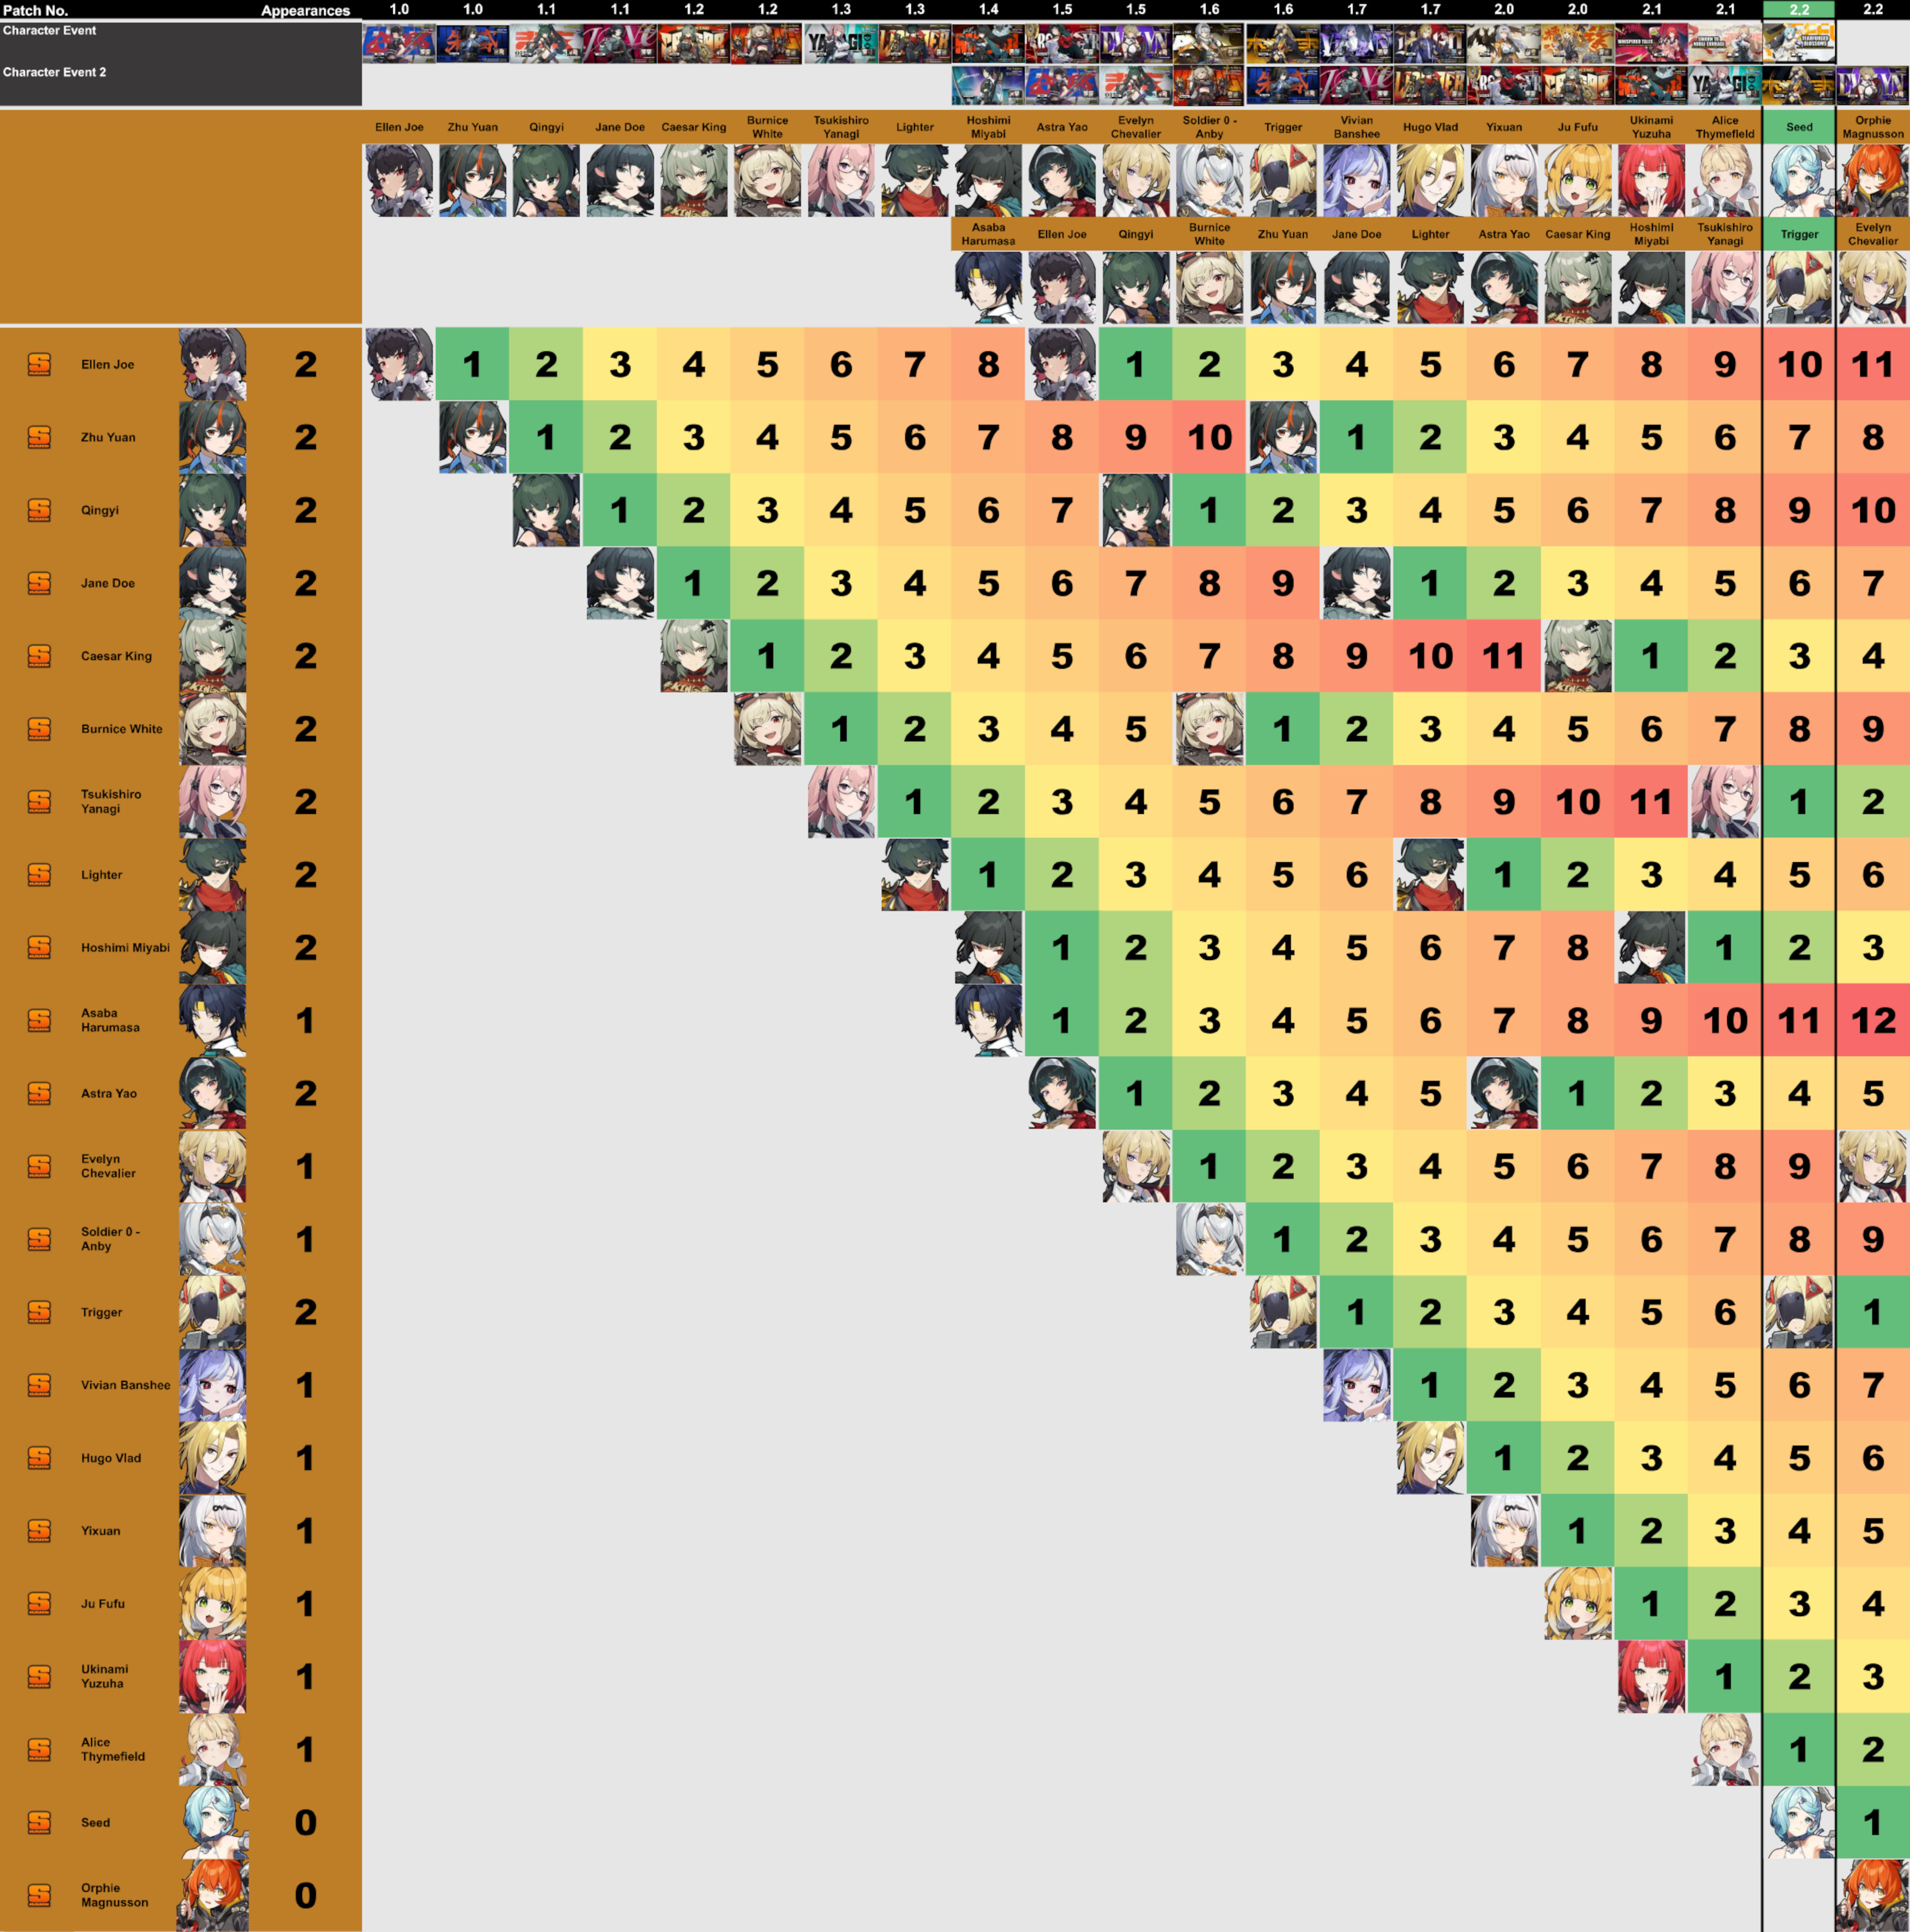Click the Appearances value 2 in Trigger's row
The image size is (1910, 1932).
(x=306, y=1312)
